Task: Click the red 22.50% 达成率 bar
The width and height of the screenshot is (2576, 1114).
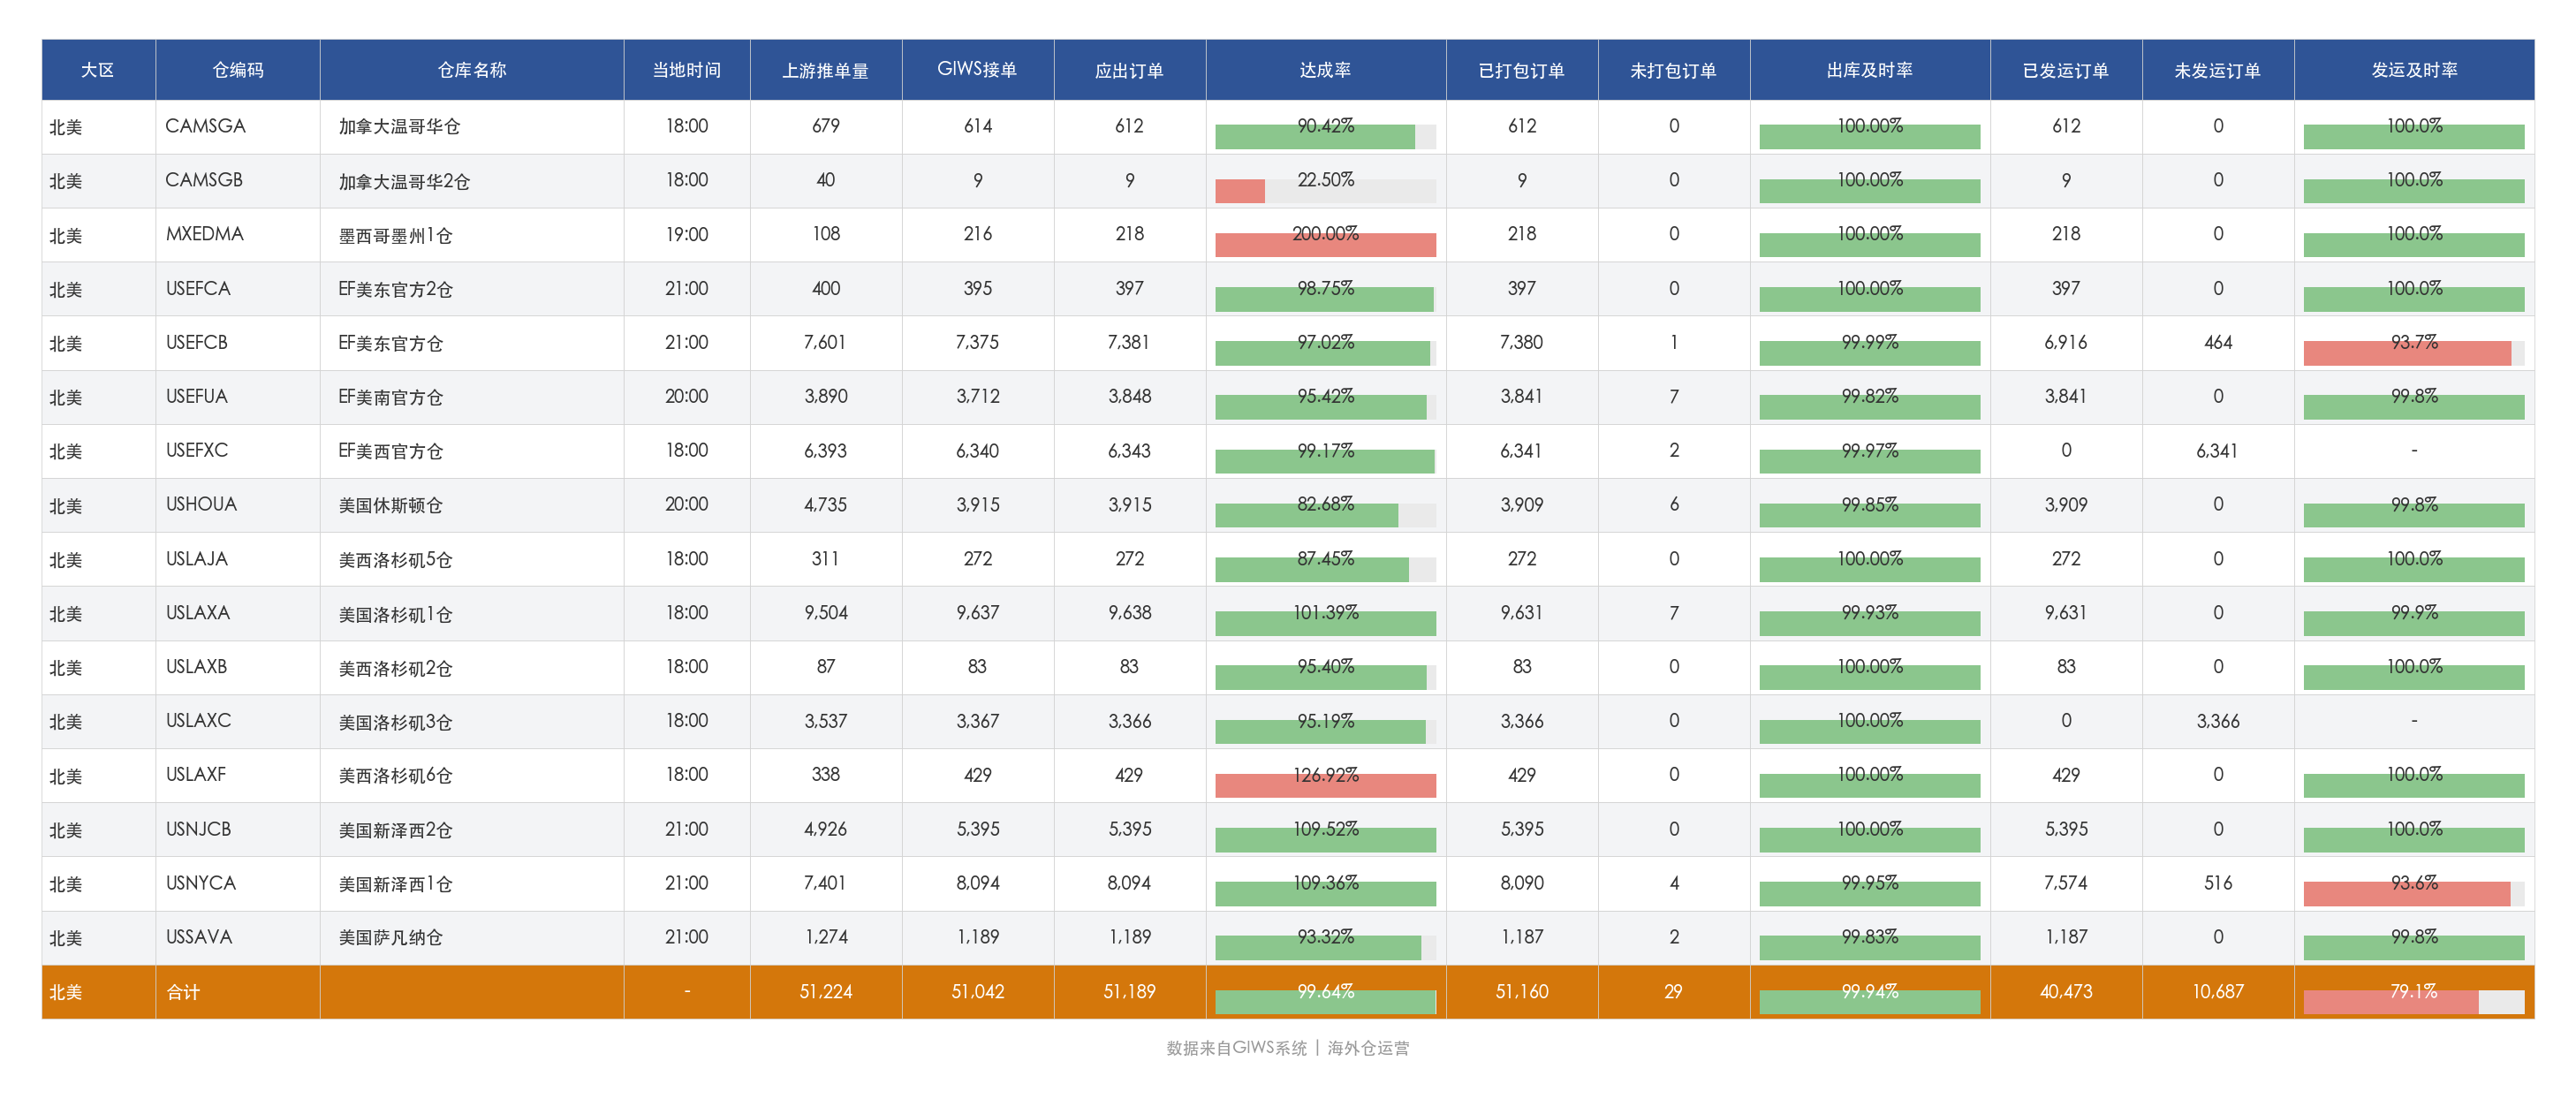Action: (x=1240, y=191)
